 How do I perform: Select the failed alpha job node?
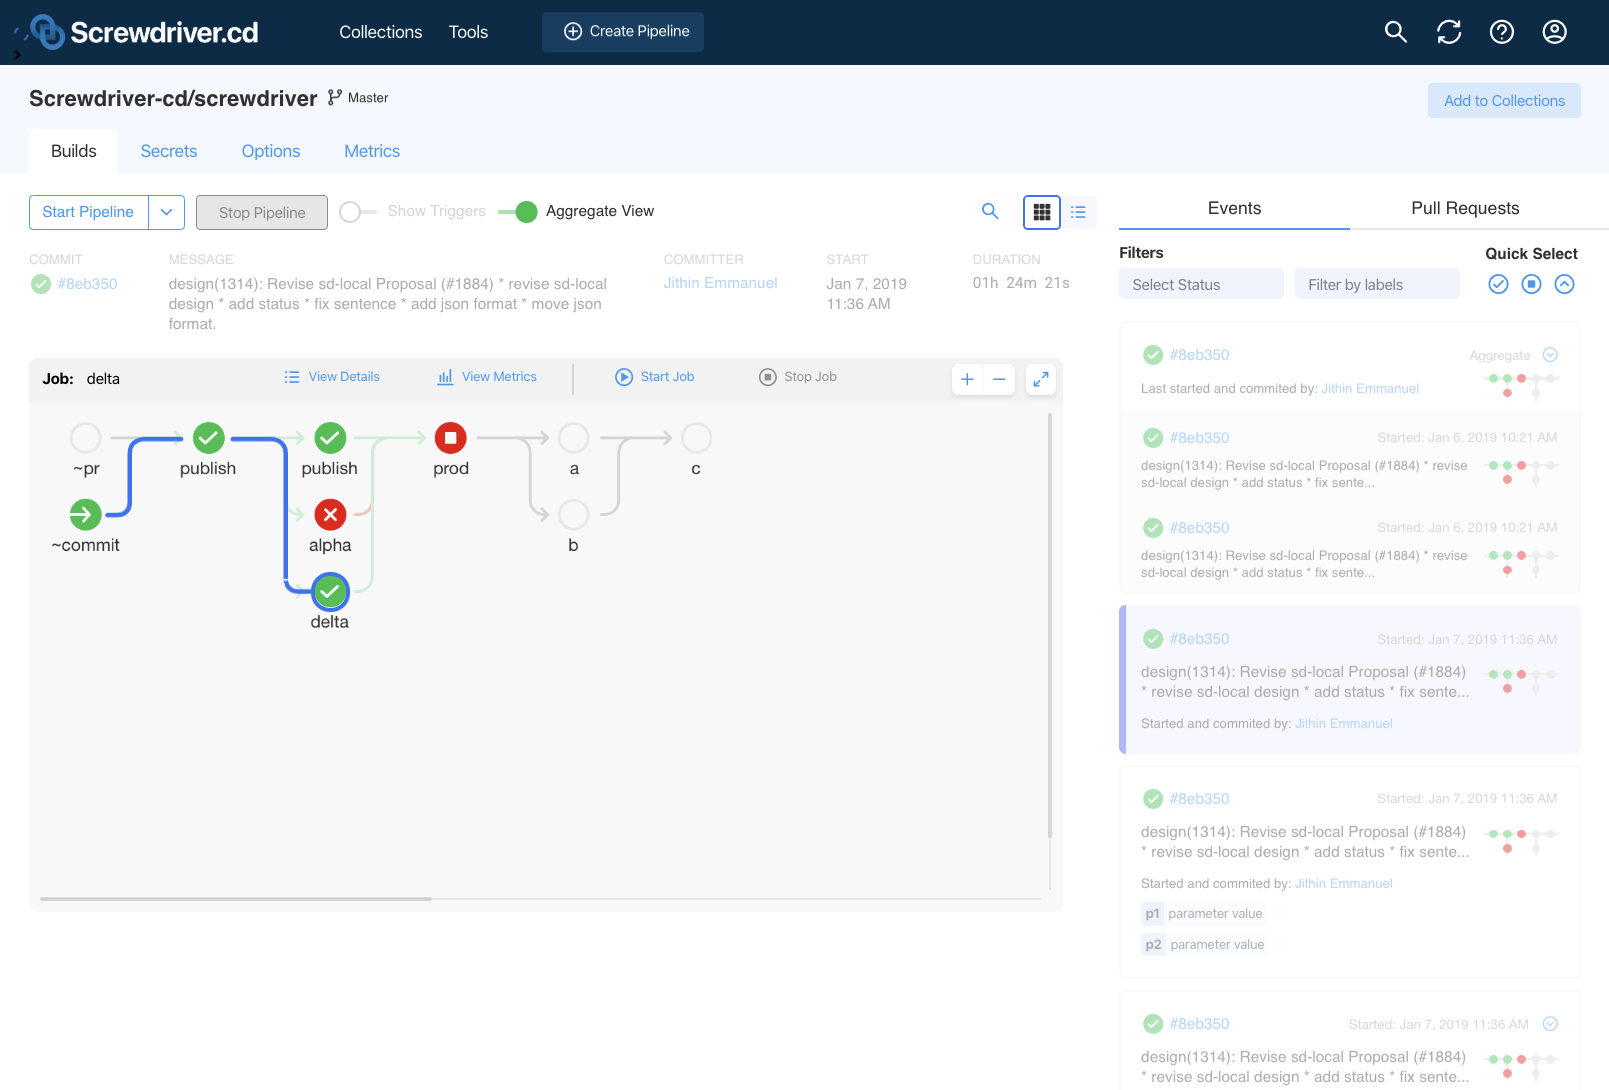pos(330,515)
